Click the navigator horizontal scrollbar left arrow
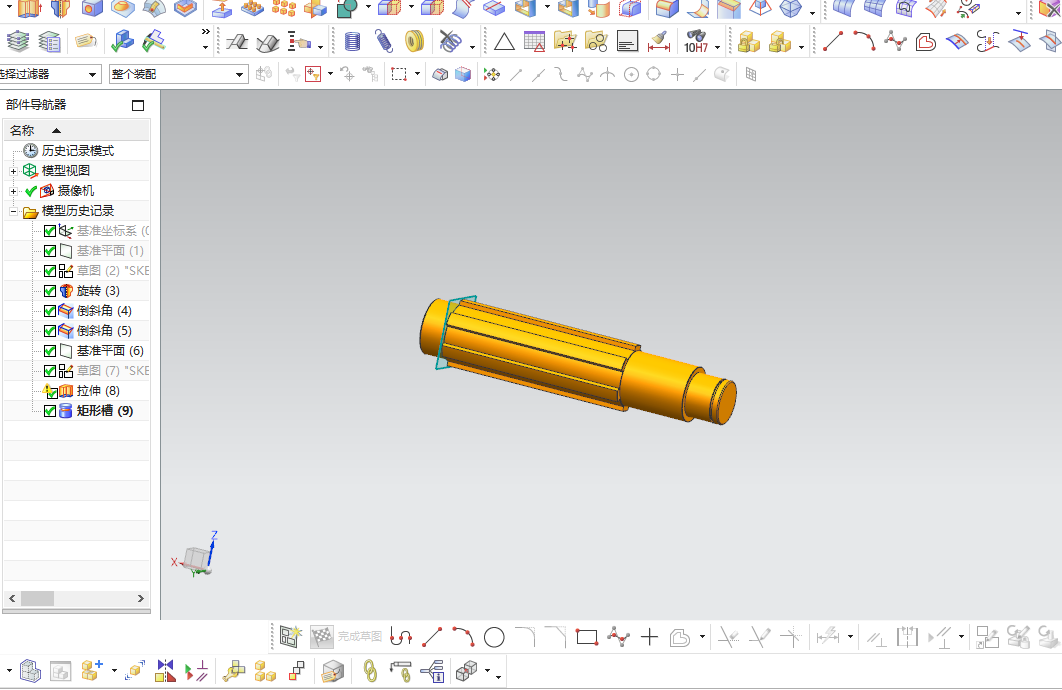The width and height of the screenshot is (1062, 690). pos(12,599)
